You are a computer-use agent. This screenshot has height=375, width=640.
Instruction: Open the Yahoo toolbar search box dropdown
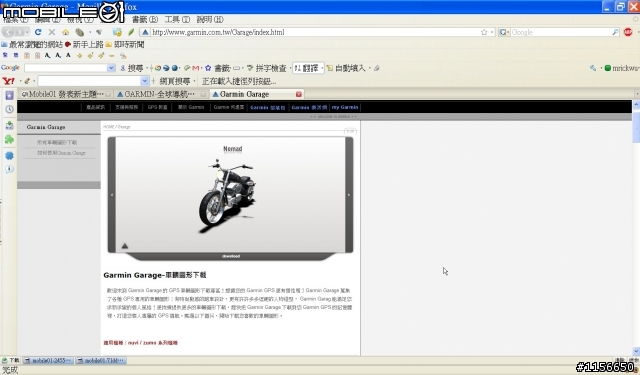click(x=144, y=81)
